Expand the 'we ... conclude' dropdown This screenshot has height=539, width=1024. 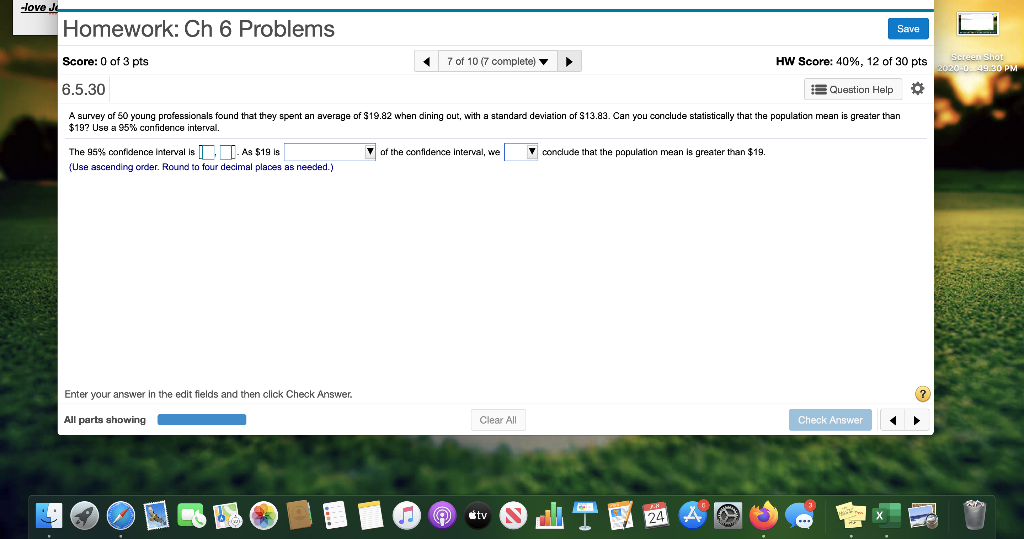520,152
